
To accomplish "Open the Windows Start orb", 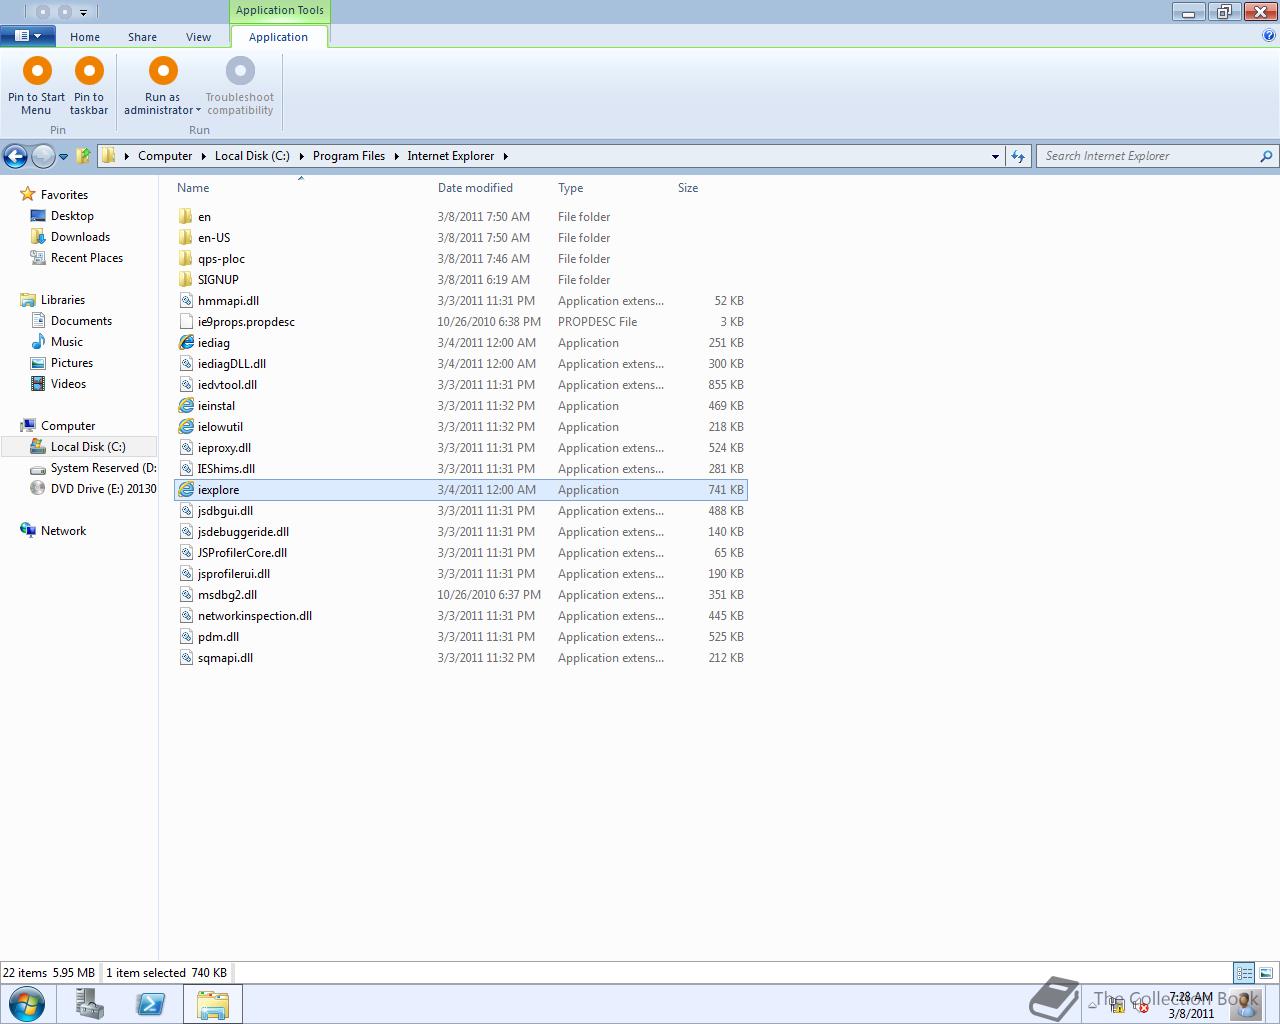I will [27, 1004].
